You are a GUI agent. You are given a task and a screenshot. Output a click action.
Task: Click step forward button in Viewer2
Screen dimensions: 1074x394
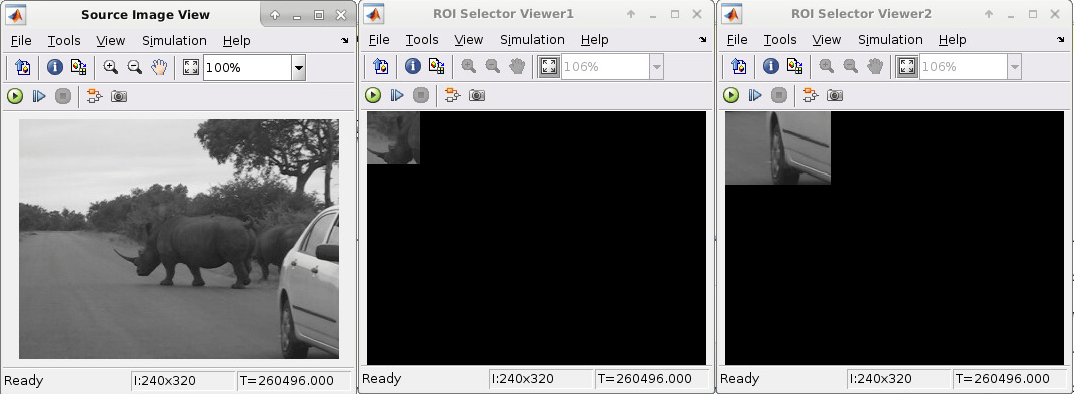tap(755, 95)
